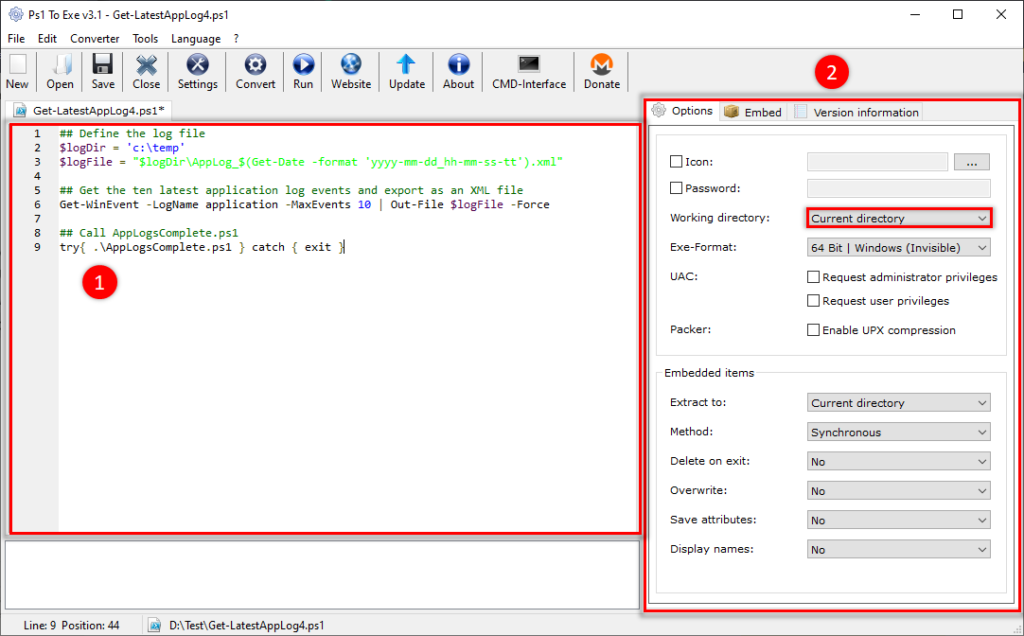Click the icon browse (...) button
Viewport: 1024px width, 636px height.
click(x=972, y=162)
